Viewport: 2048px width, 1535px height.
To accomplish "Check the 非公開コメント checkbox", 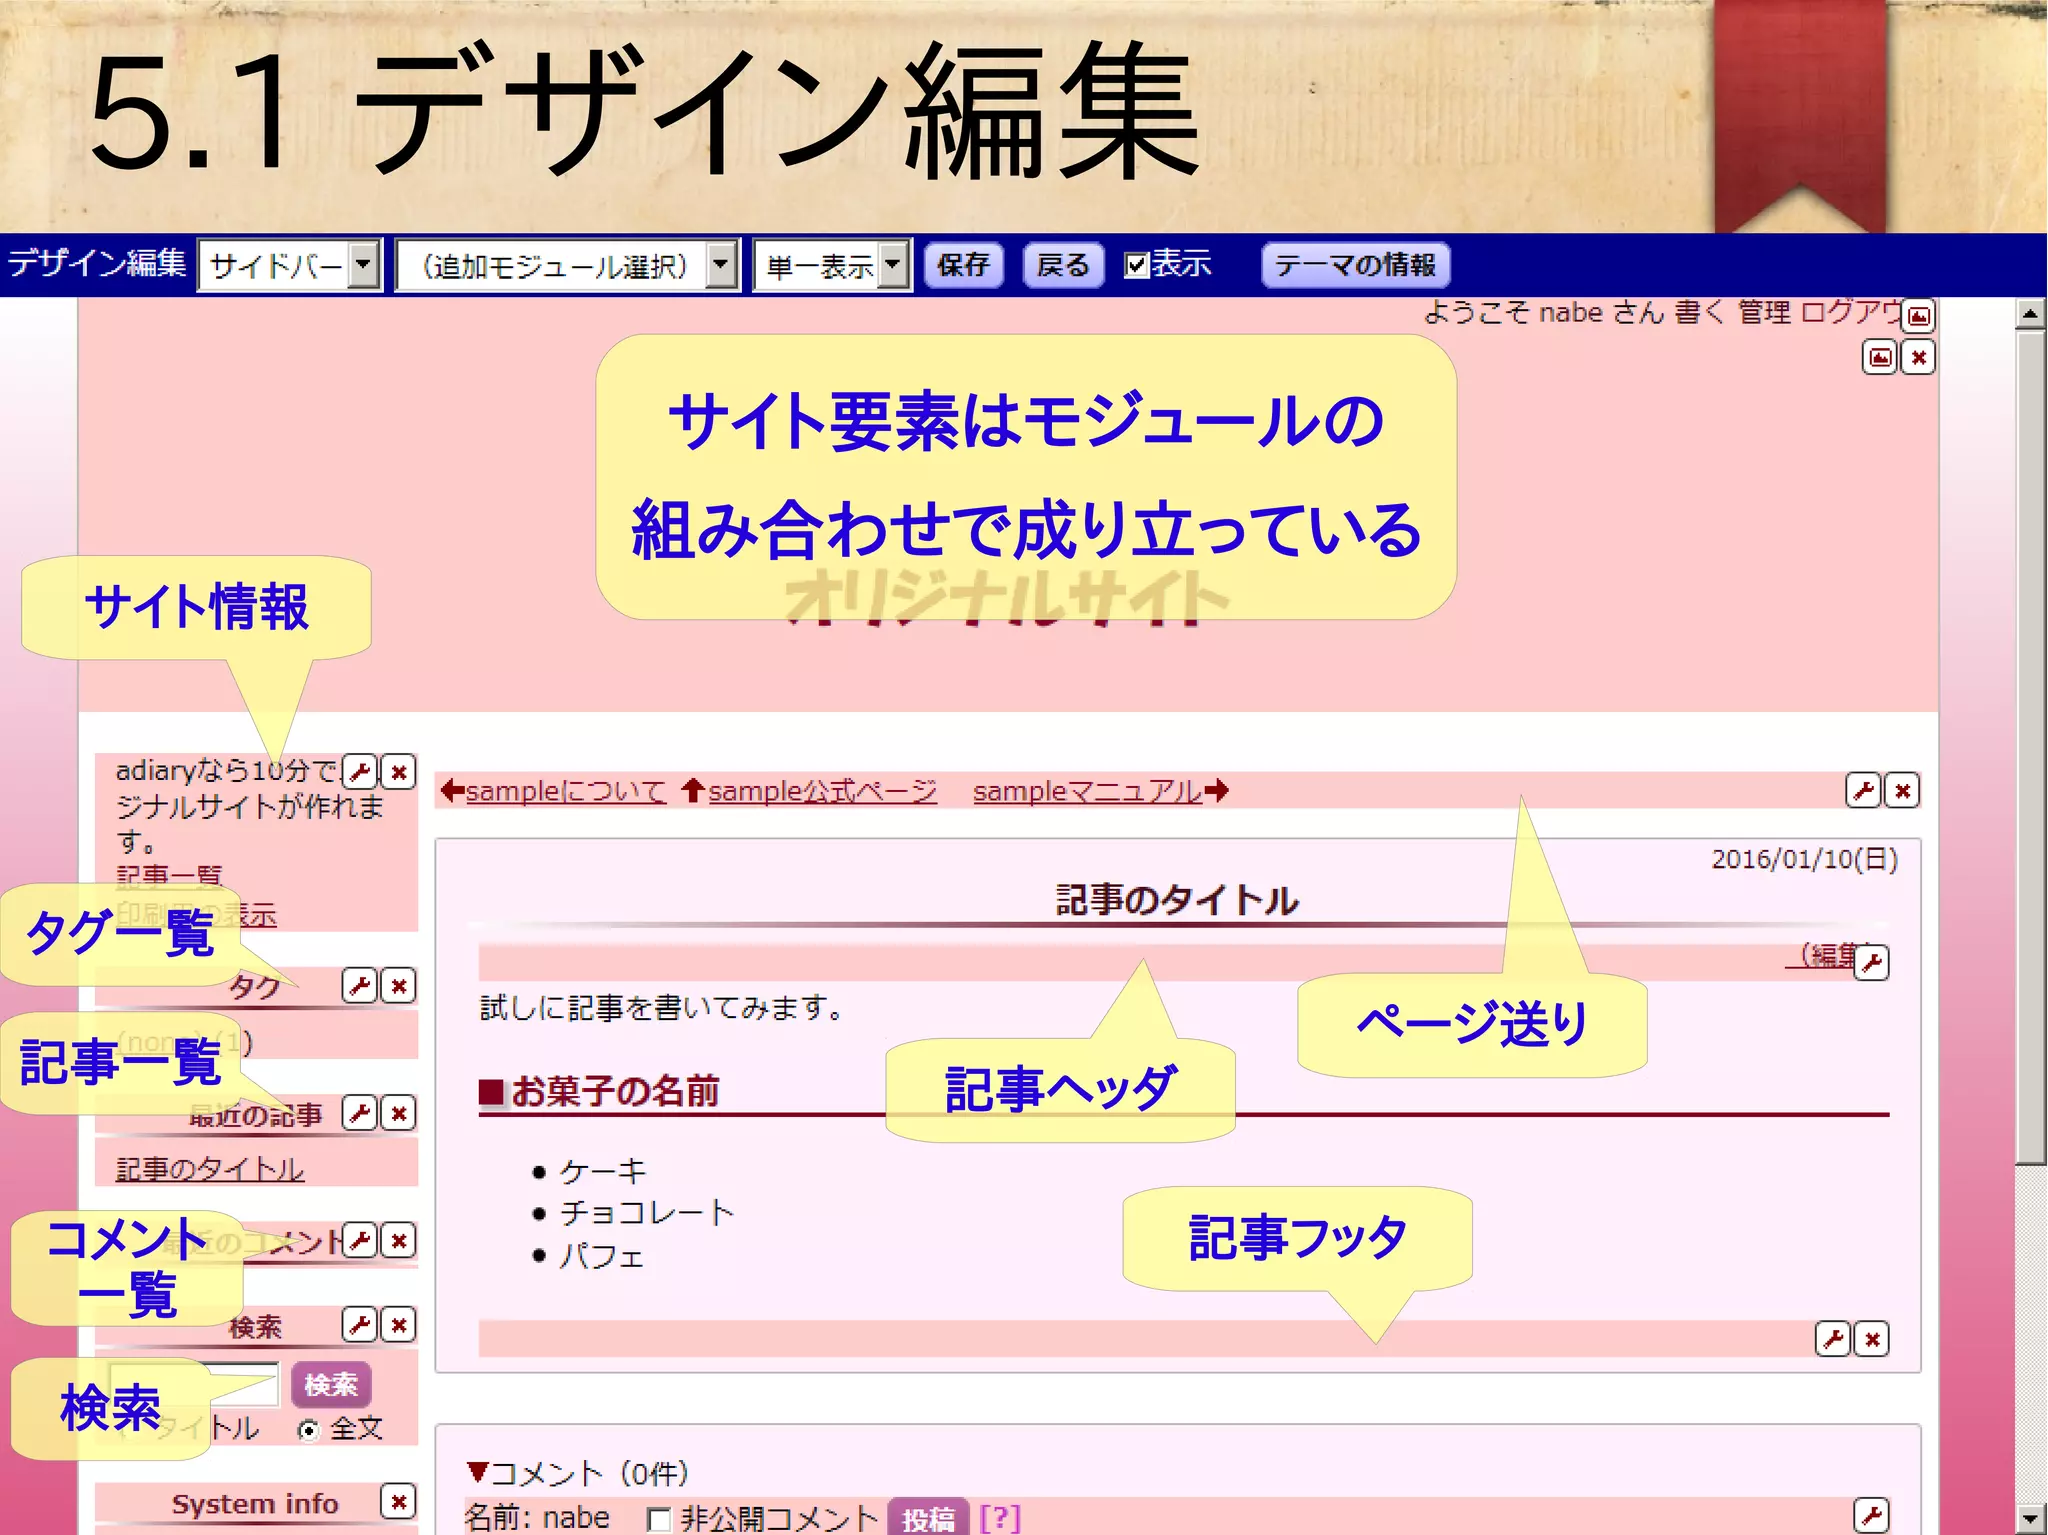I will pyautogui.click(x=659, y=1519).
